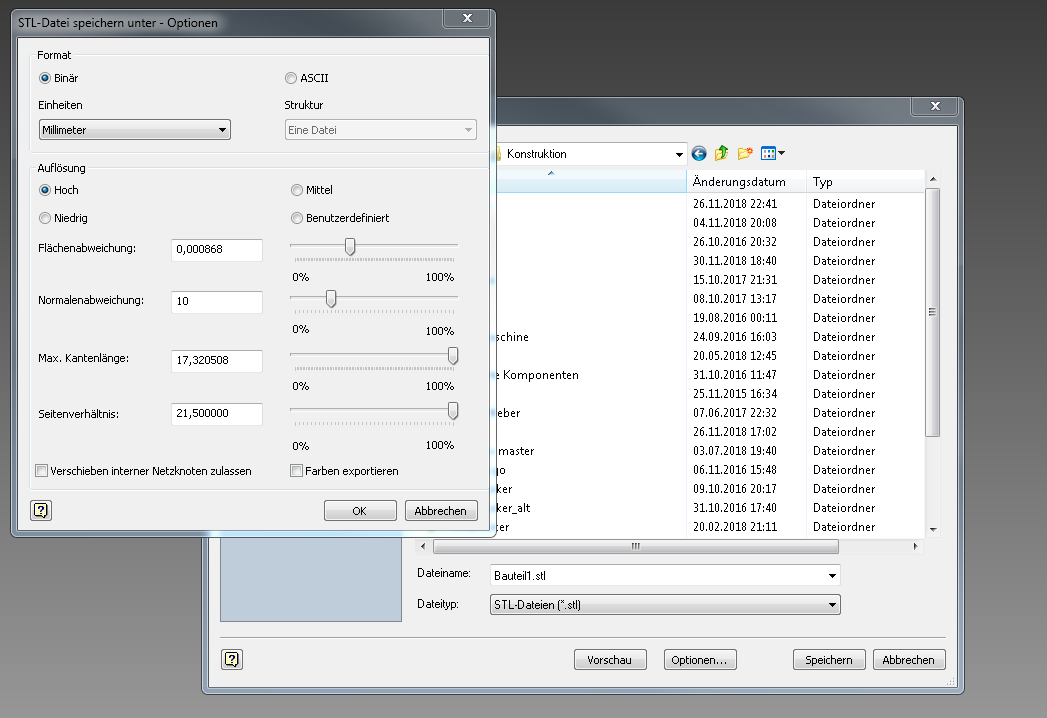Open the view menu icon
Image resolution: width=1047 pixels, height=718 pixels.
[x=773, y=154]
